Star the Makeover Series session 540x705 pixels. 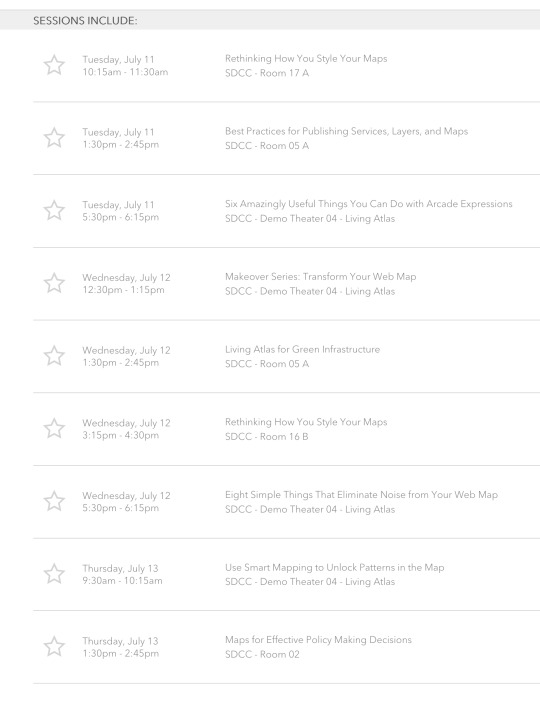[54, 283]
